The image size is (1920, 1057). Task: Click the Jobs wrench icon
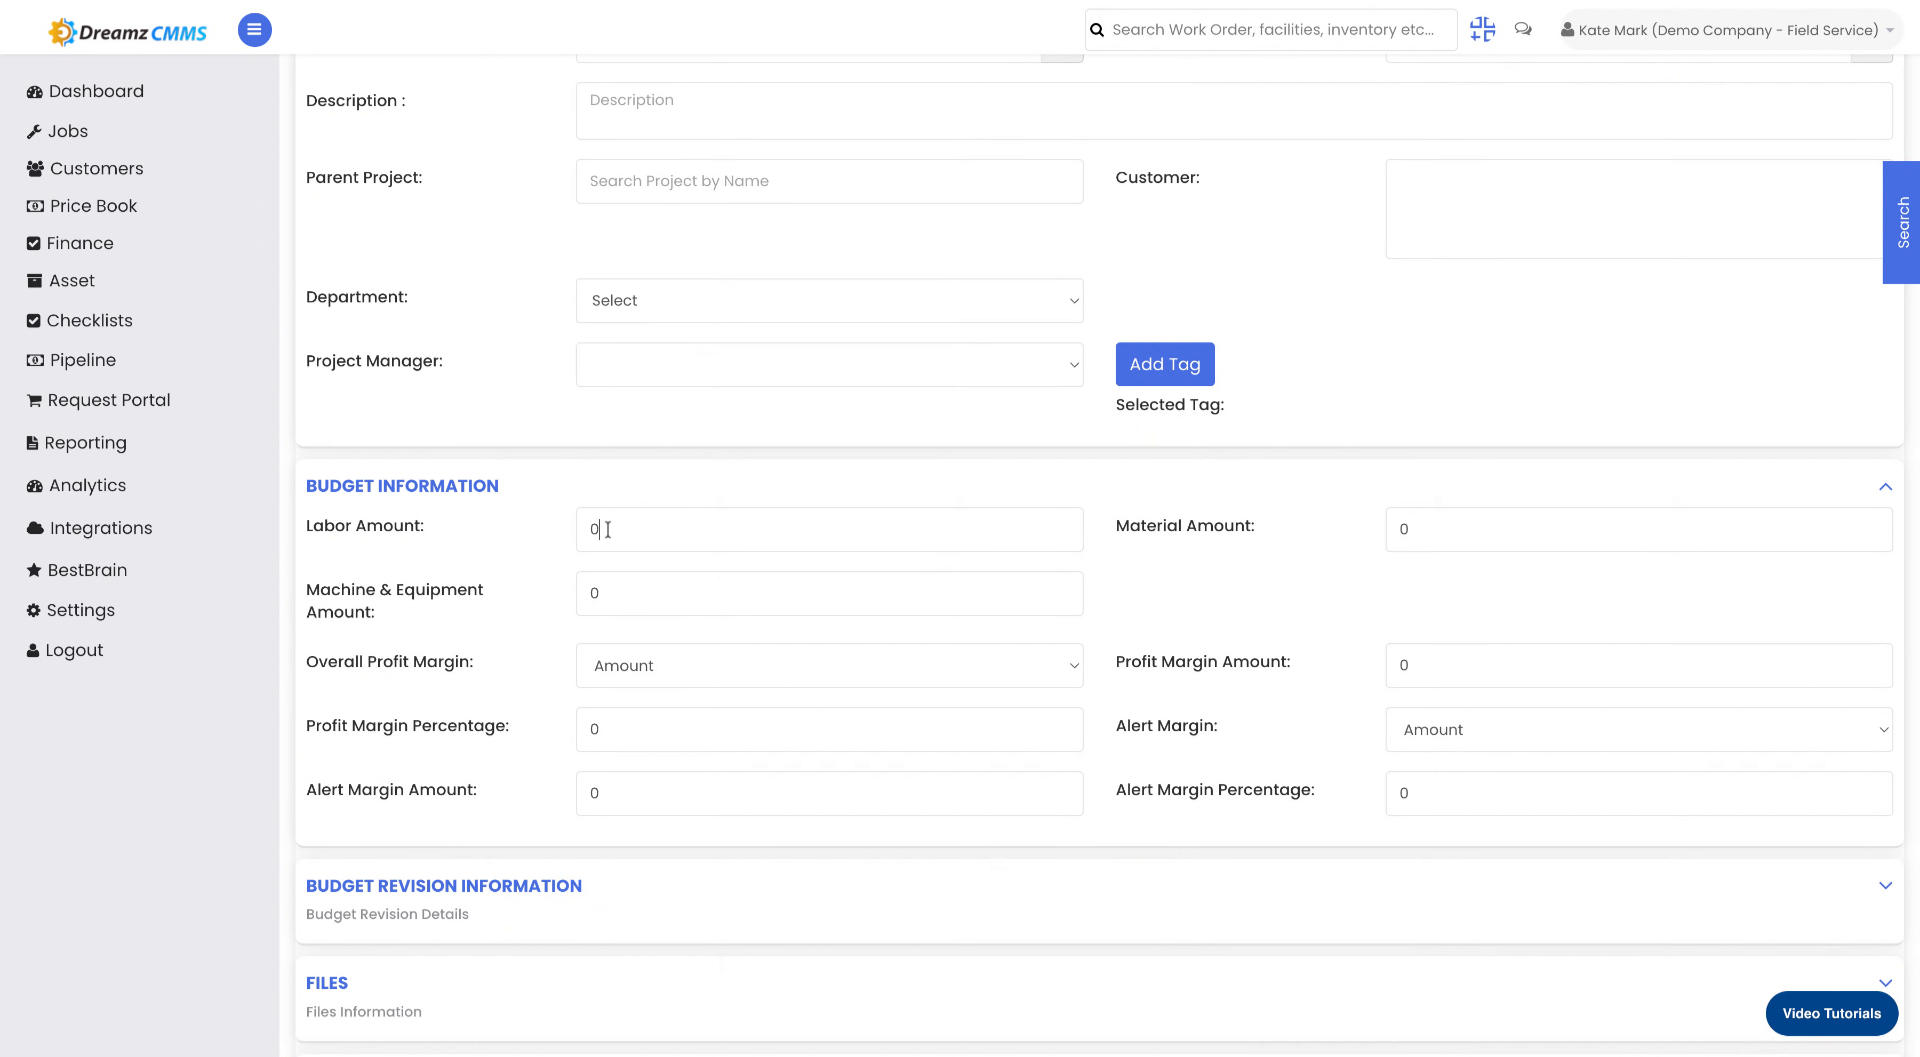(x=34, y=132)
